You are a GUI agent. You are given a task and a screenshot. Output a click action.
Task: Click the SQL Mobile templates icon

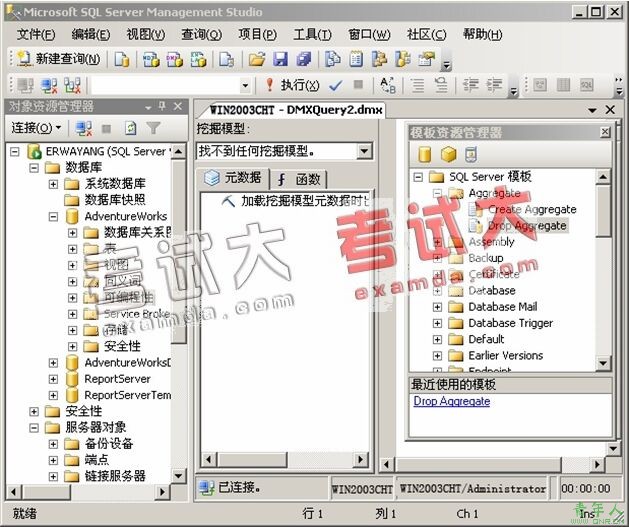coord(471,154)
